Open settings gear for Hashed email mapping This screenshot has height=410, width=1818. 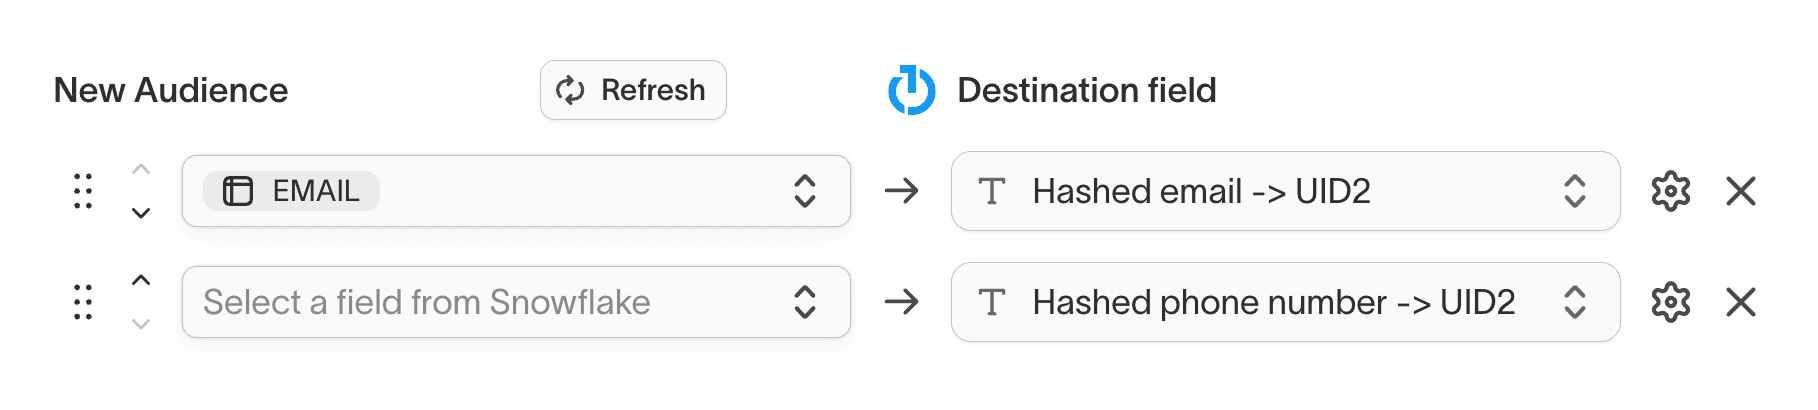[1670, 191]
